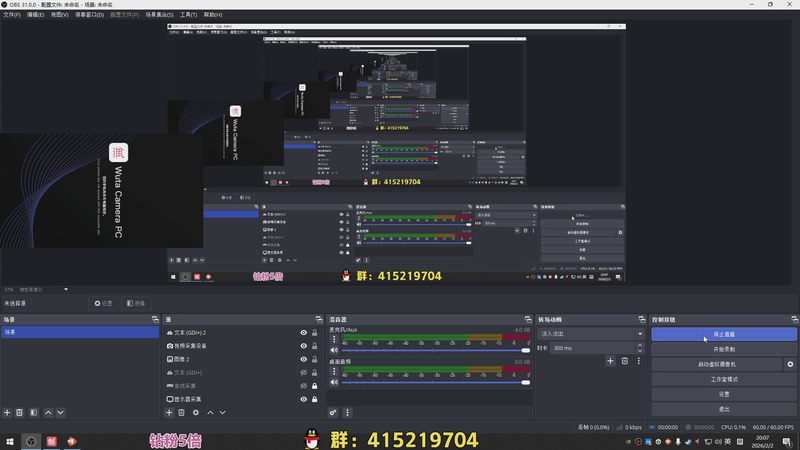Move the scene down with arrow icon

click(60, 412)
